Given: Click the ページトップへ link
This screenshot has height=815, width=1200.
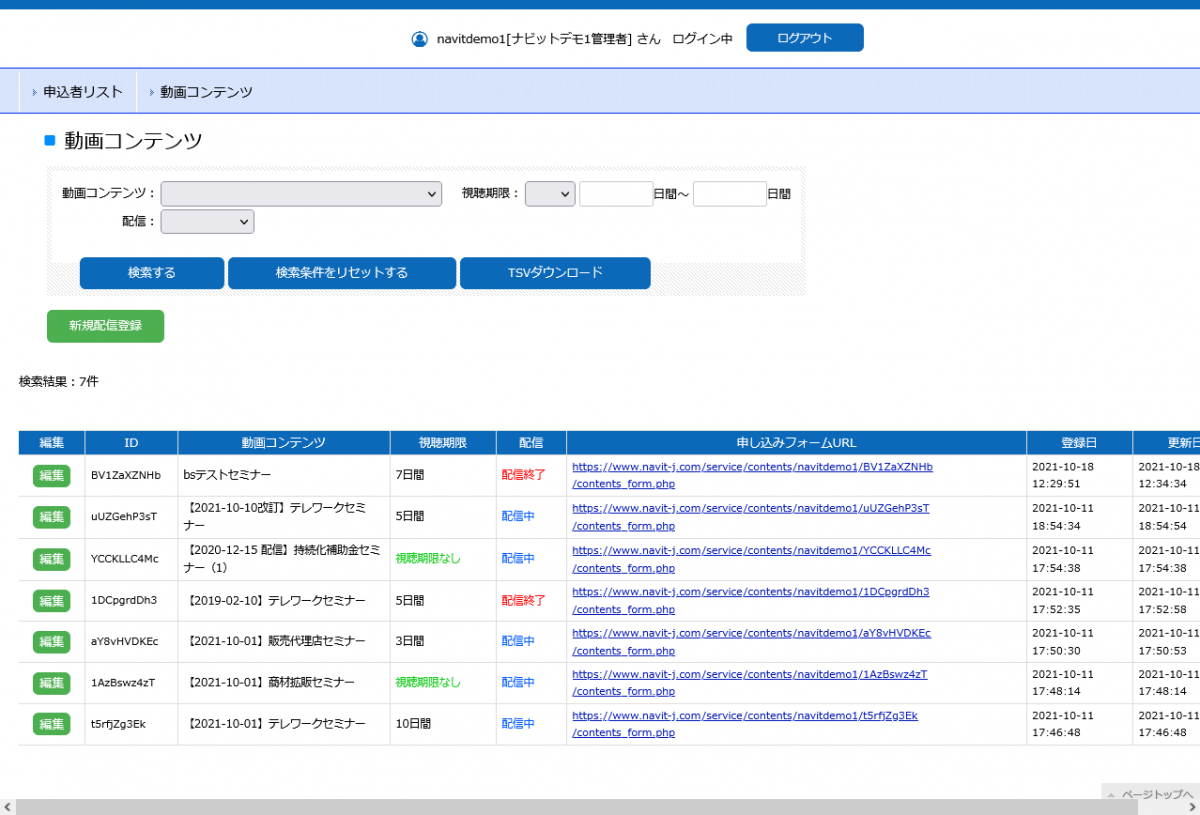Looking at the screenshot, I should click(1156, 795).
